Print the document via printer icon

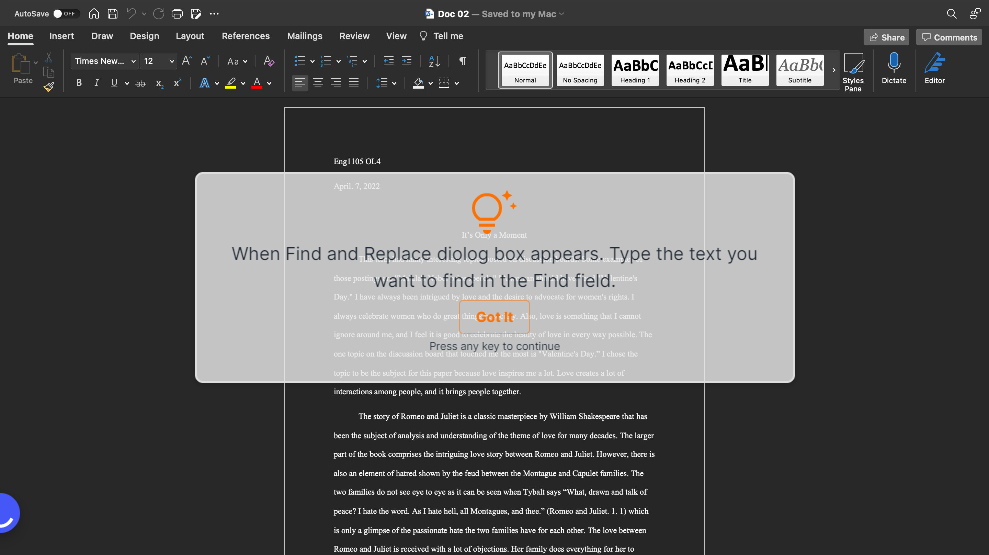coord(177,13)
